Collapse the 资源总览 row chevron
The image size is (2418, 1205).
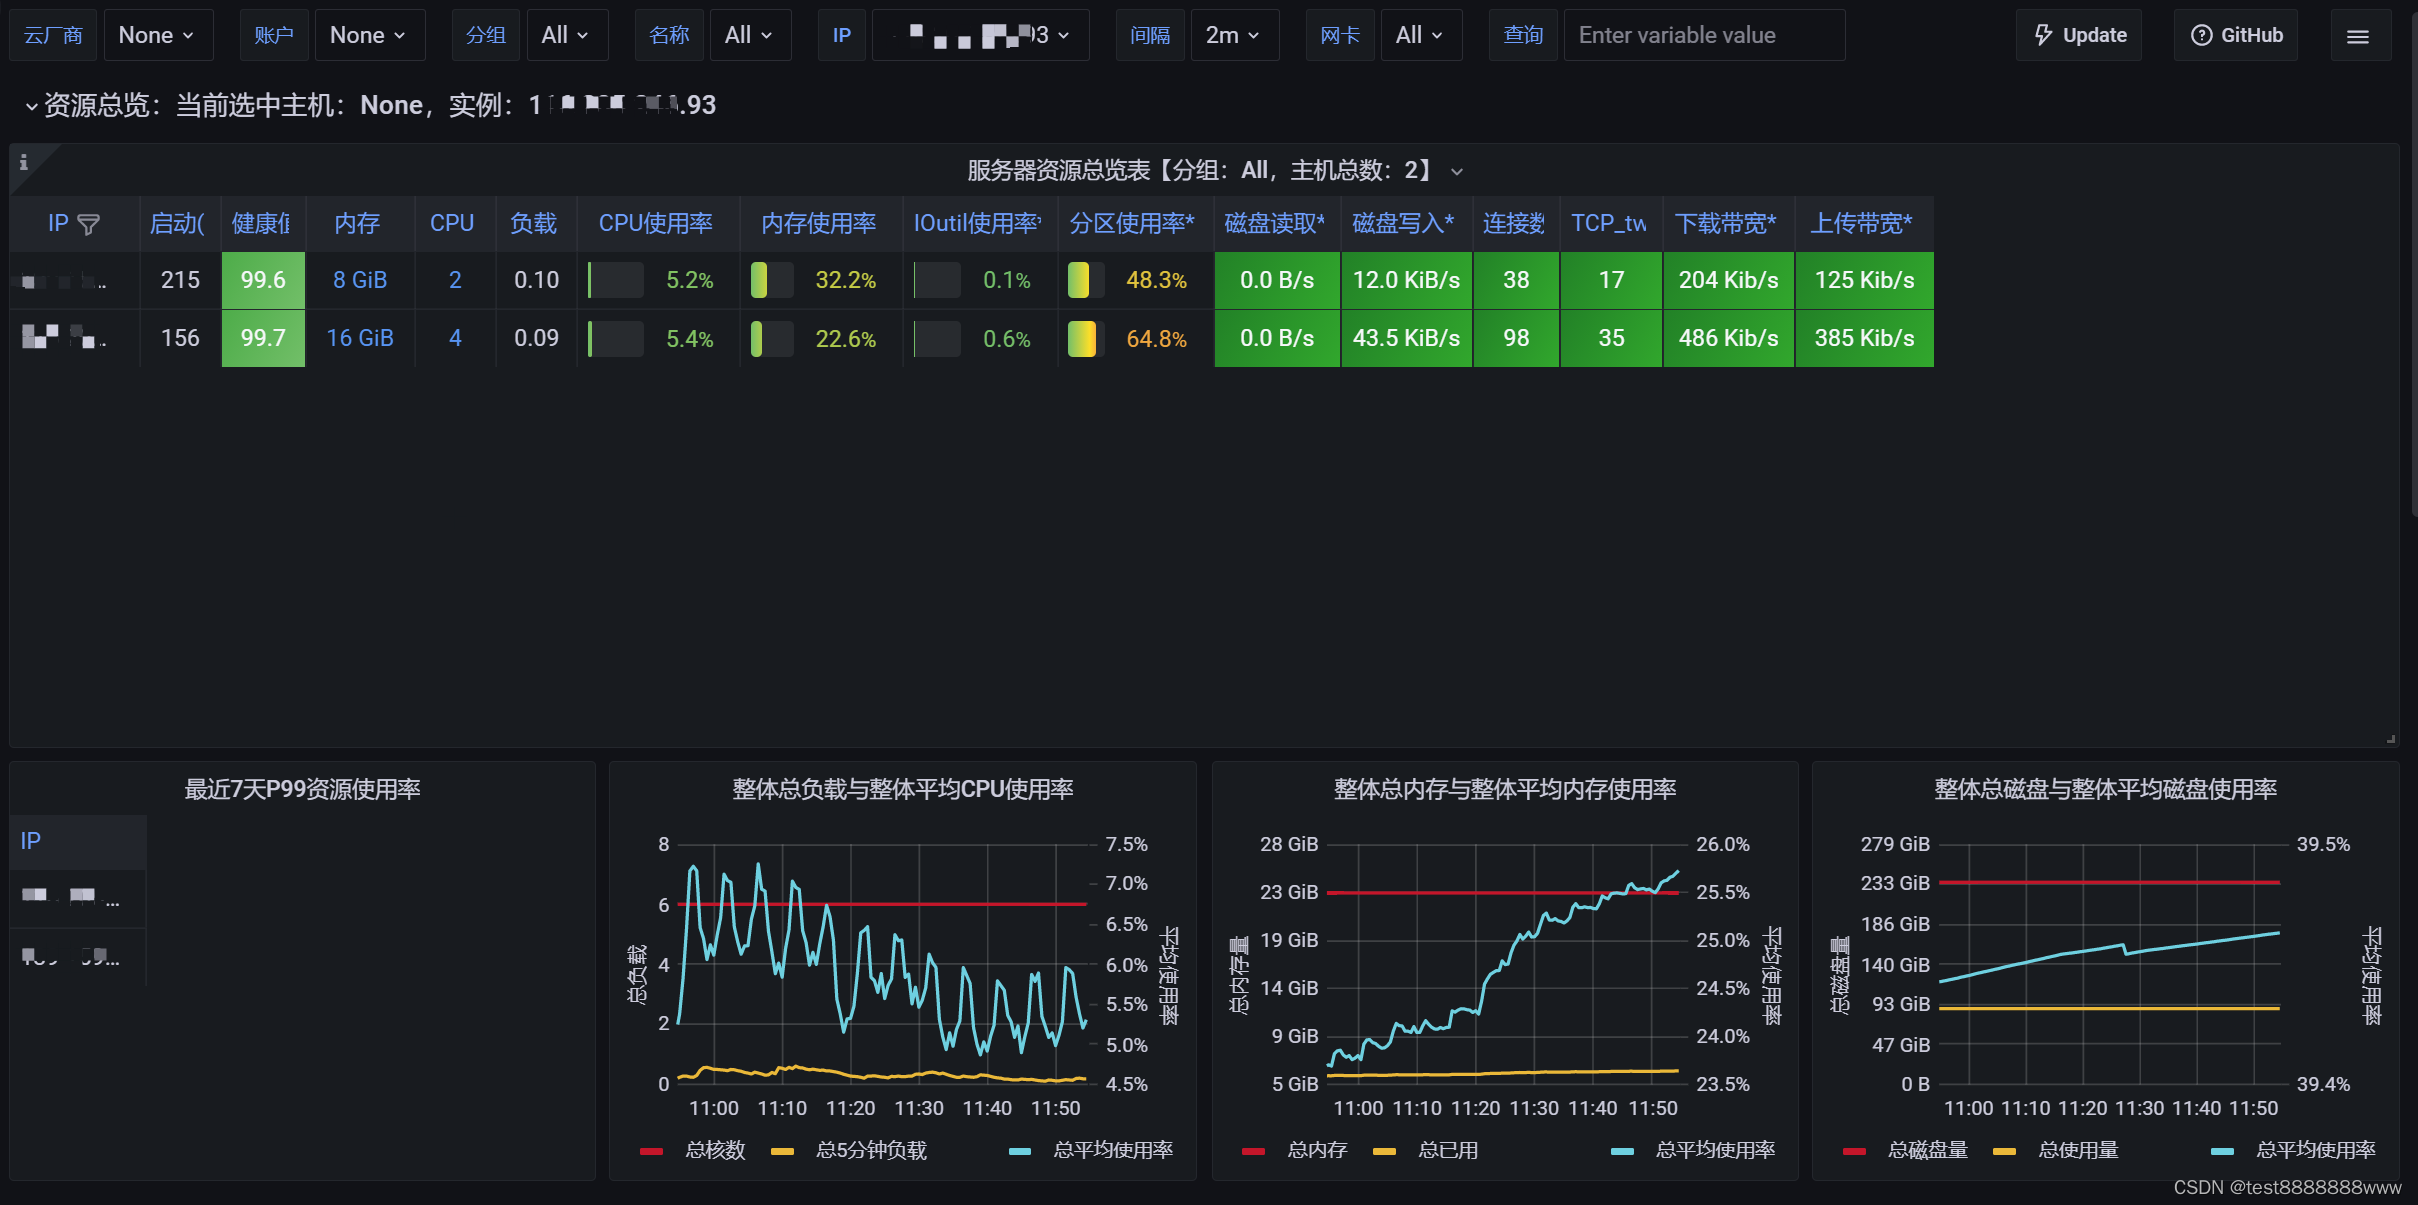[x=31, y=106]
